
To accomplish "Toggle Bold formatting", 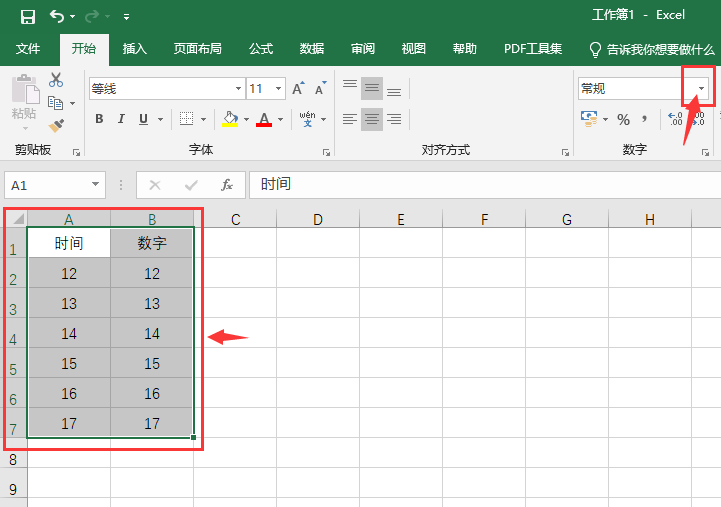I will (x=99, y=119).
